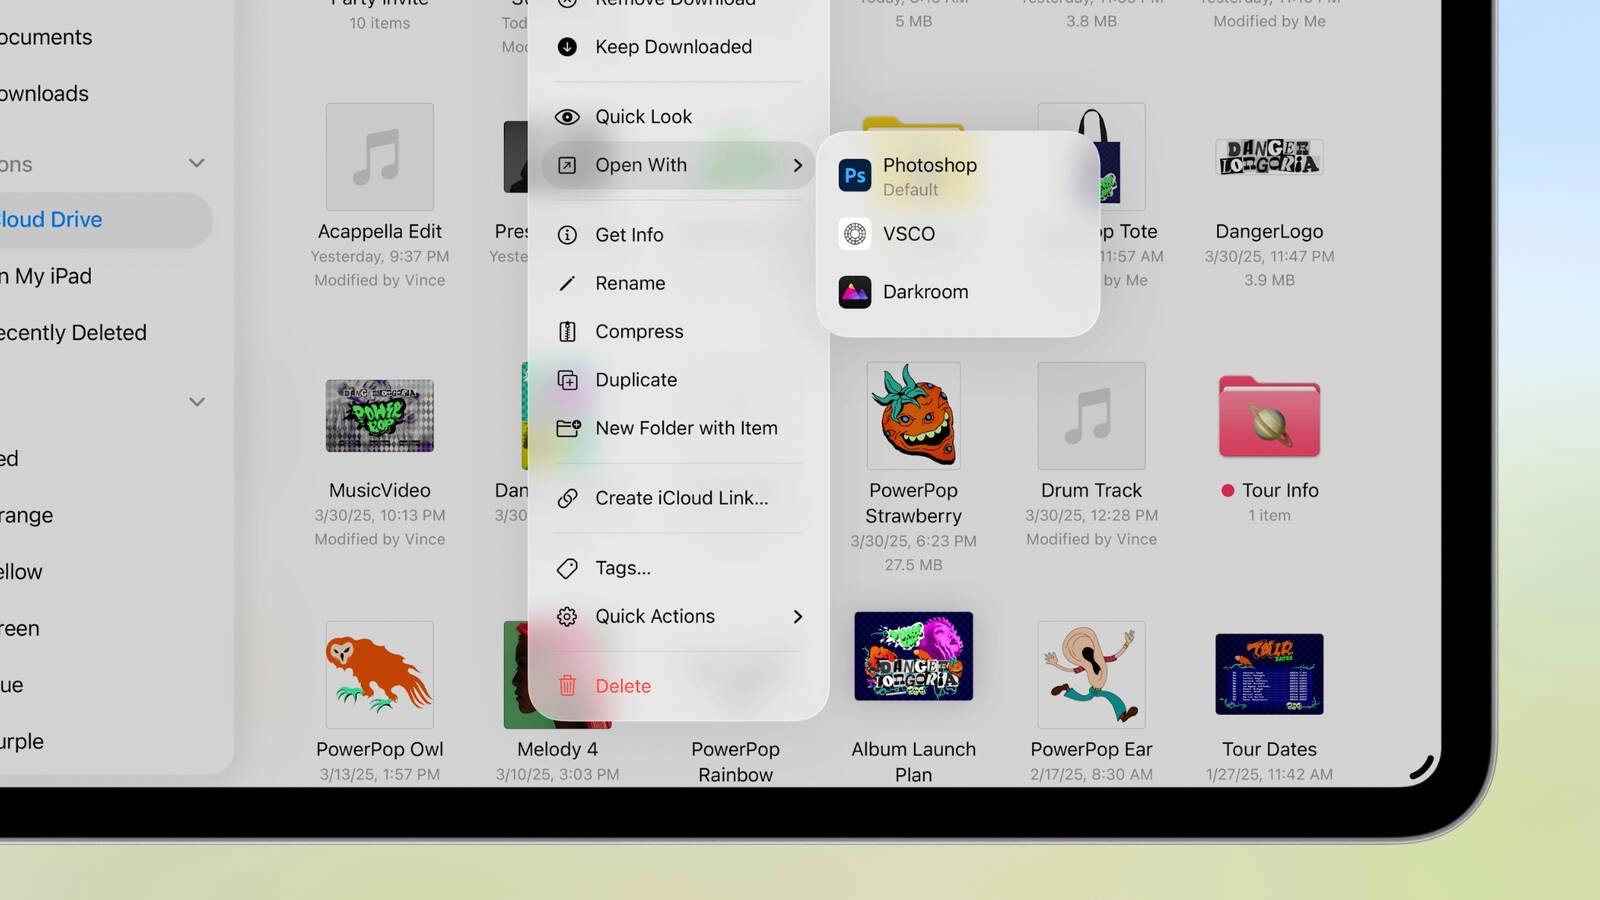The width and height of the screenshot is (1600, 900).
Task: Open the PowerPop Strawberry thumbnail
Action: [912, 415]
